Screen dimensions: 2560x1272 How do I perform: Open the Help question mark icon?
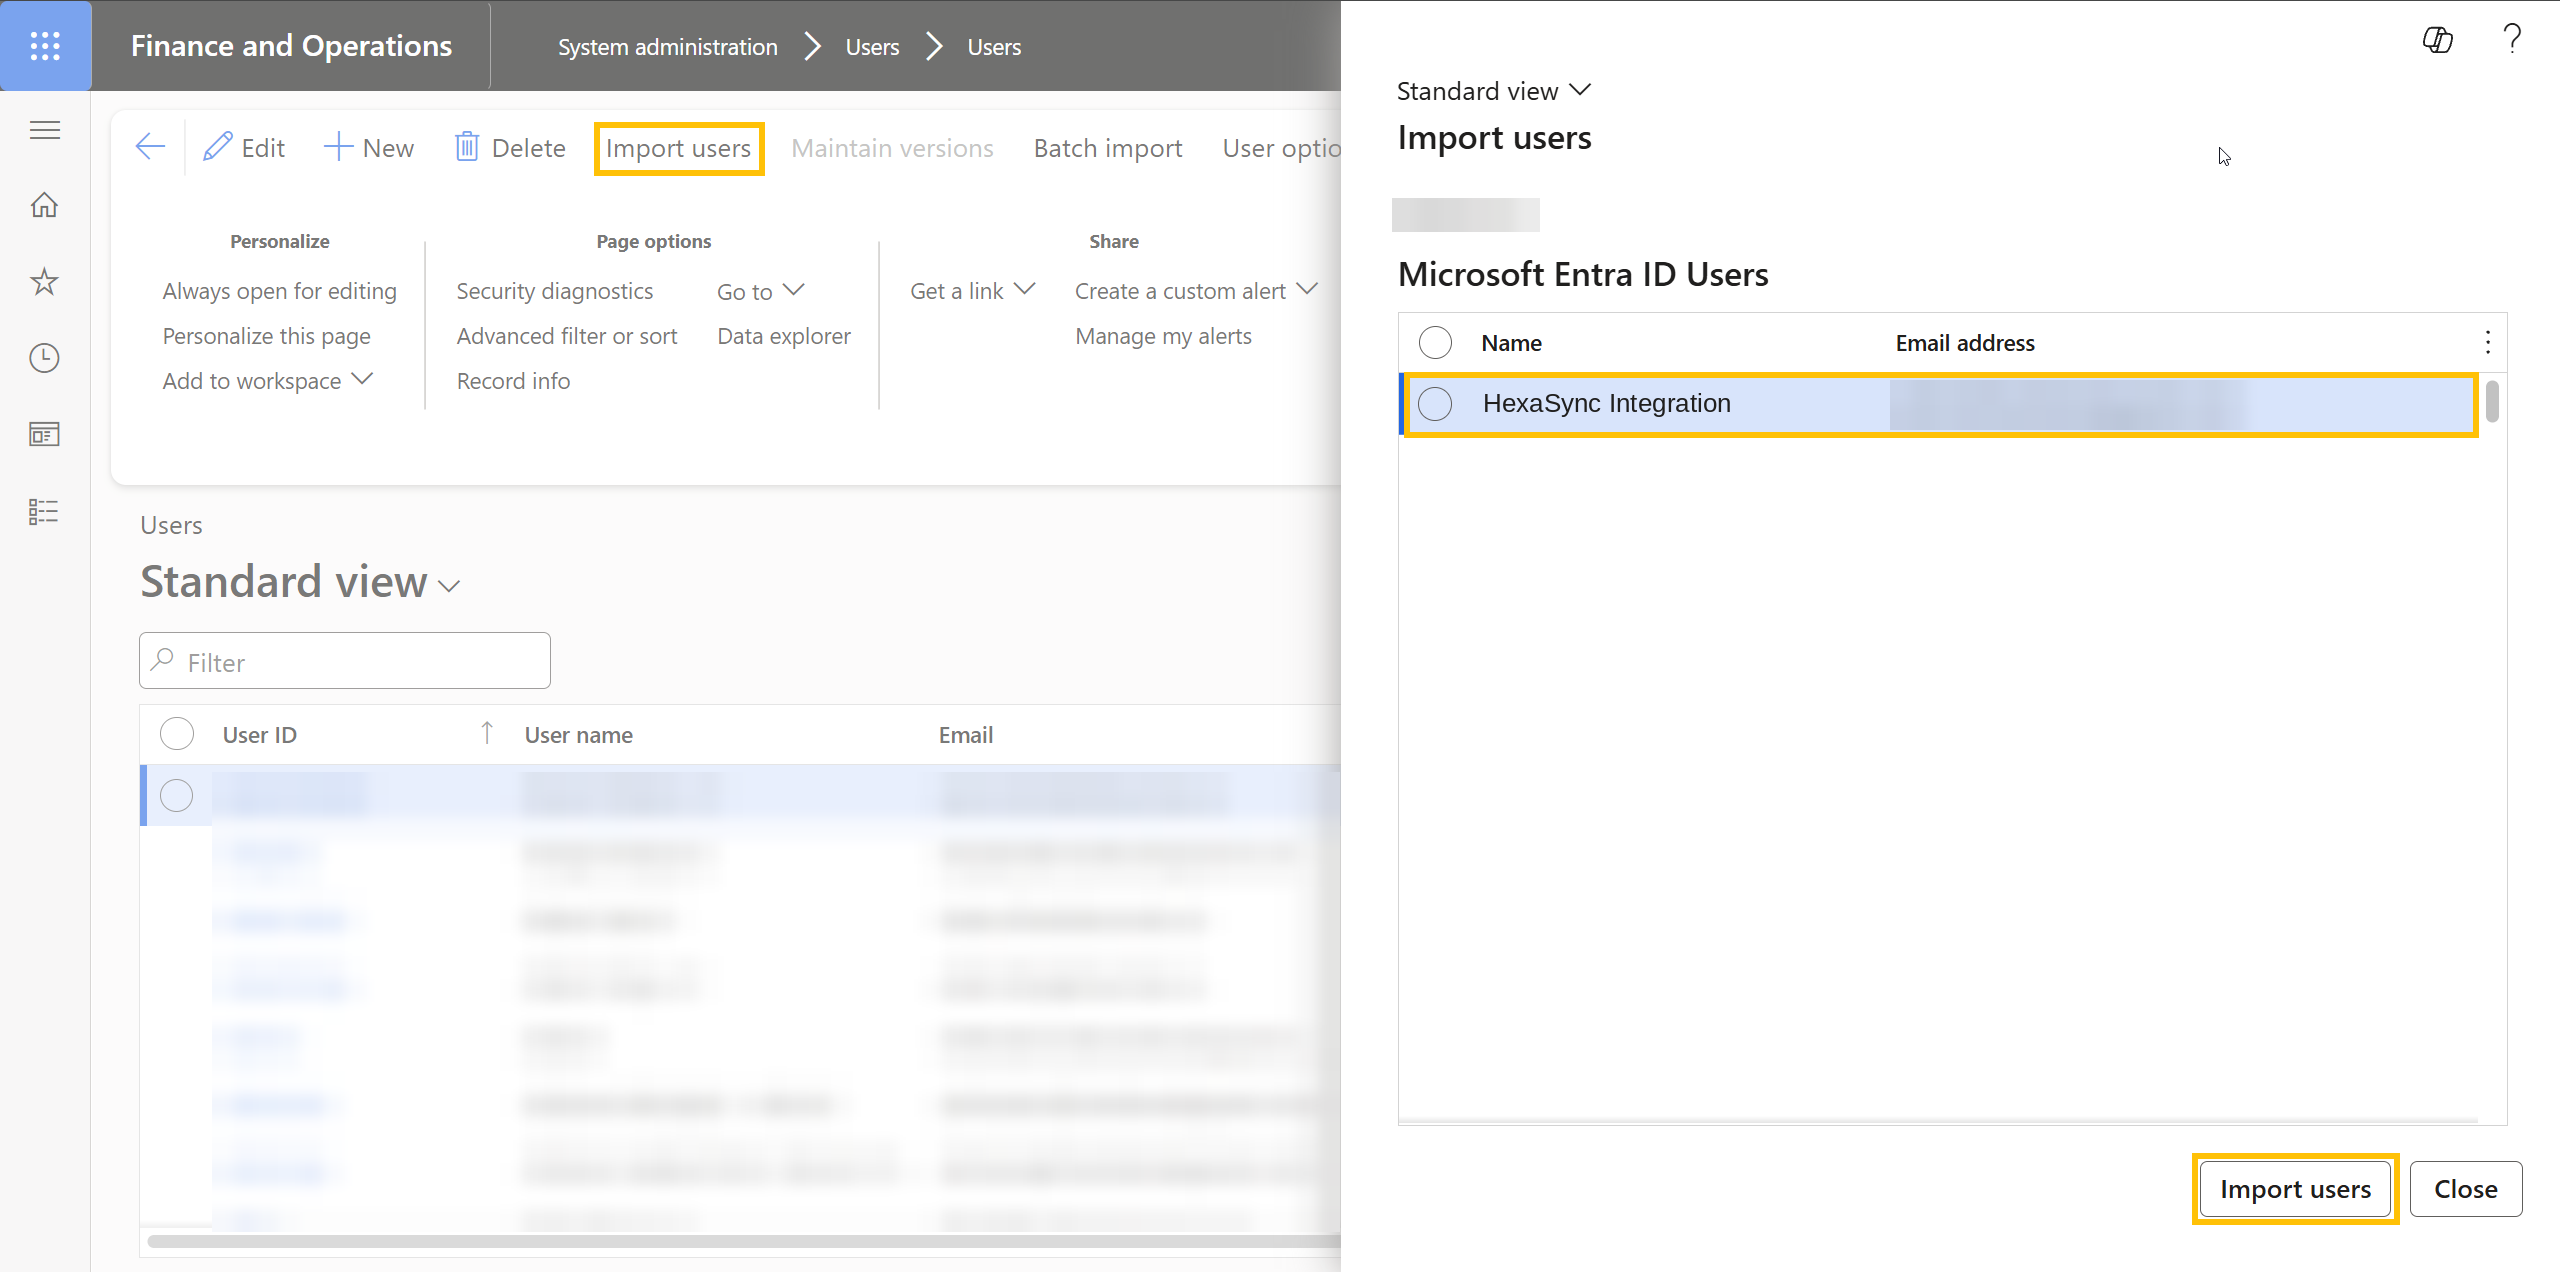[x=2511, y=39]
